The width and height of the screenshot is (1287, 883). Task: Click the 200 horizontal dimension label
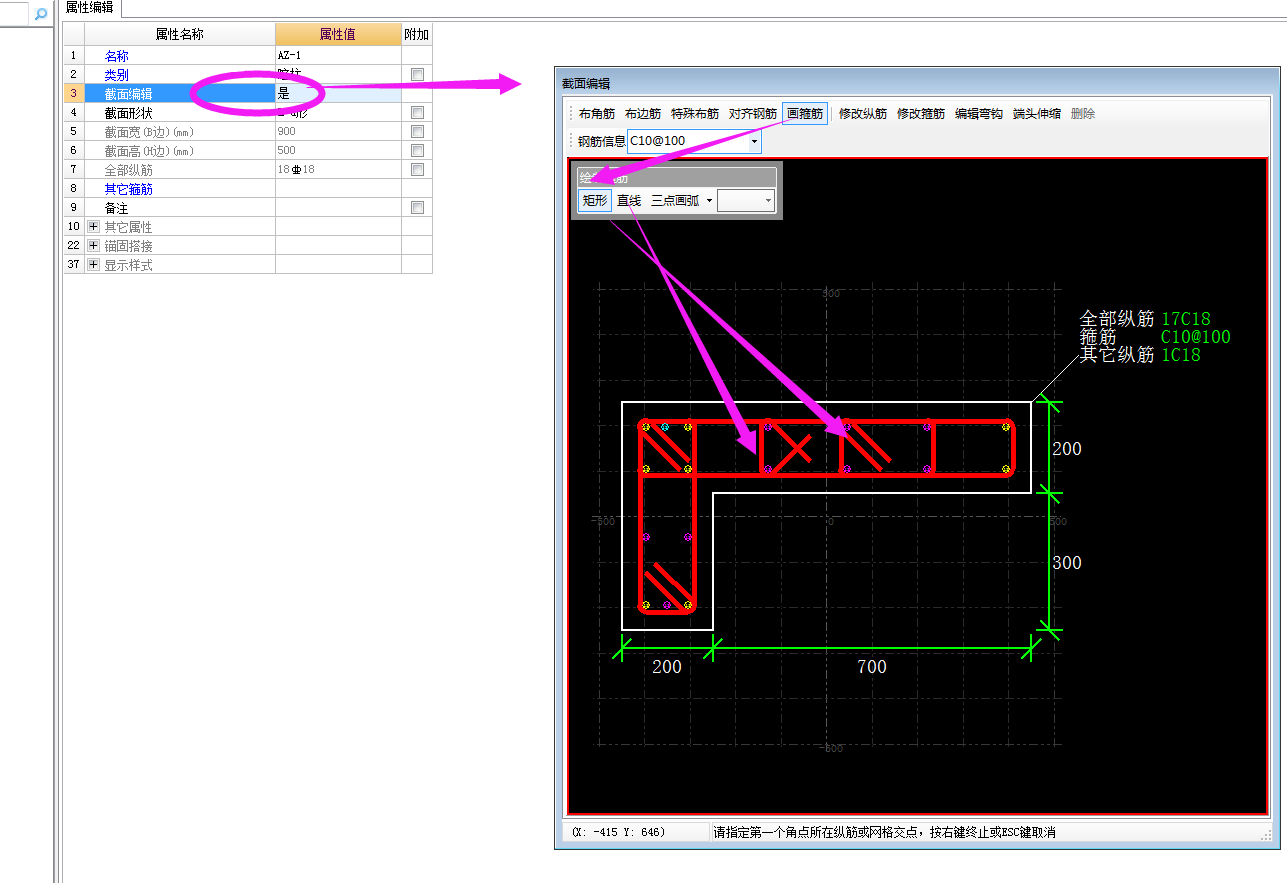667,667
